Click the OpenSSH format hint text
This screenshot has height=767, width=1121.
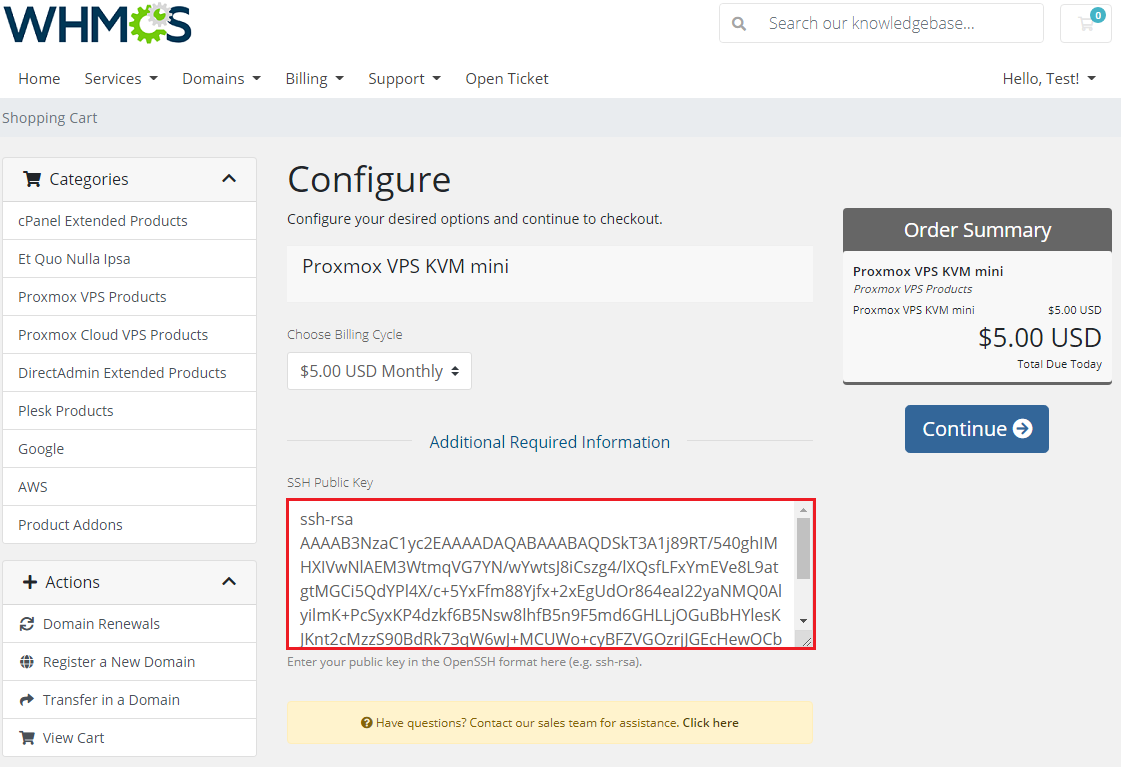(465, 662)
